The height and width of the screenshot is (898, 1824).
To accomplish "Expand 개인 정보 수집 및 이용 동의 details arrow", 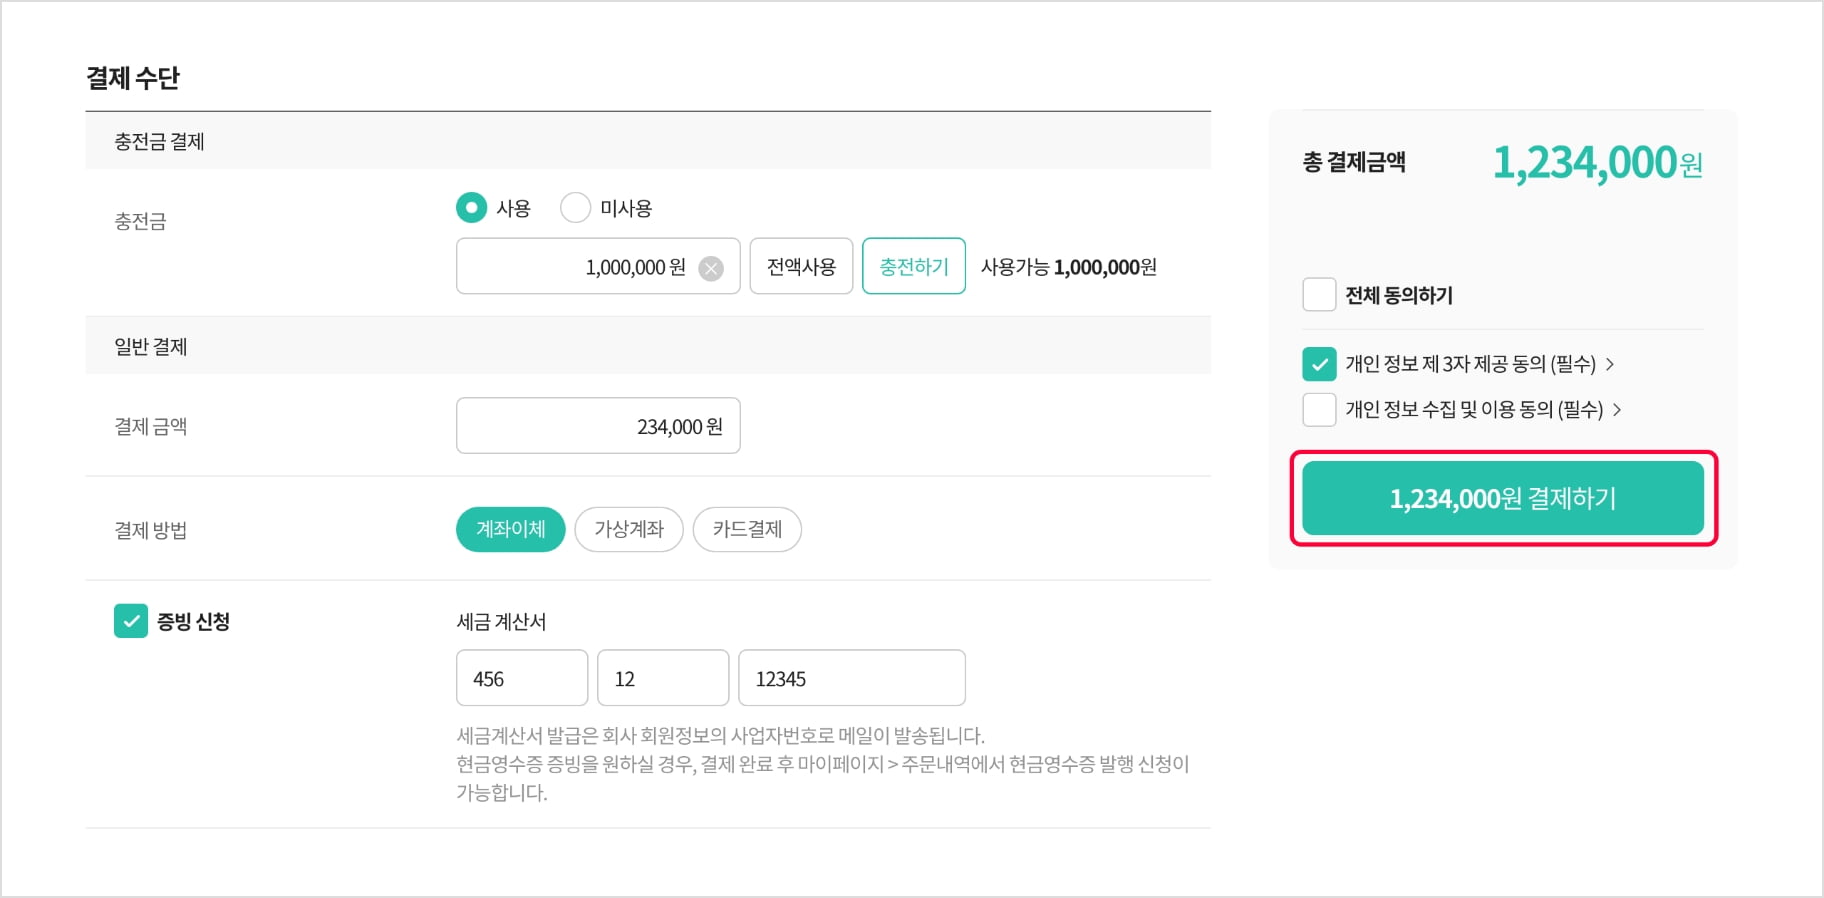I will tap(1617, 409).
